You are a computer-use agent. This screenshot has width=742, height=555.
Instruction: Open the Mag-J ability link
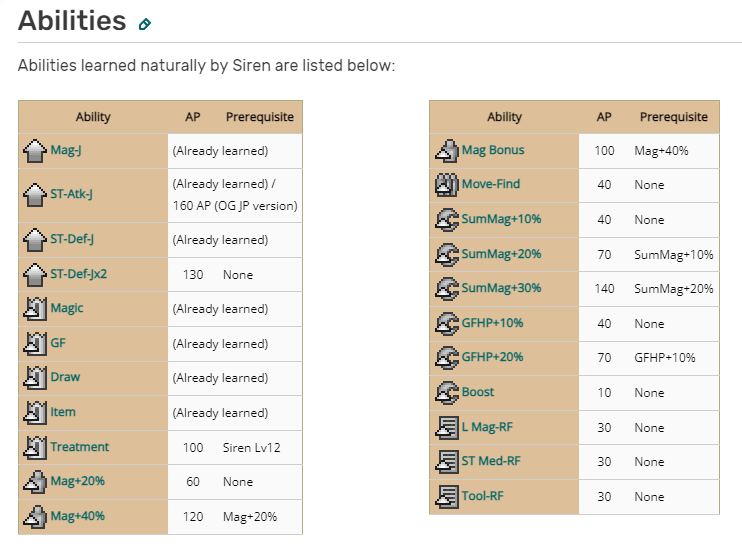click(x=66, y=150)
